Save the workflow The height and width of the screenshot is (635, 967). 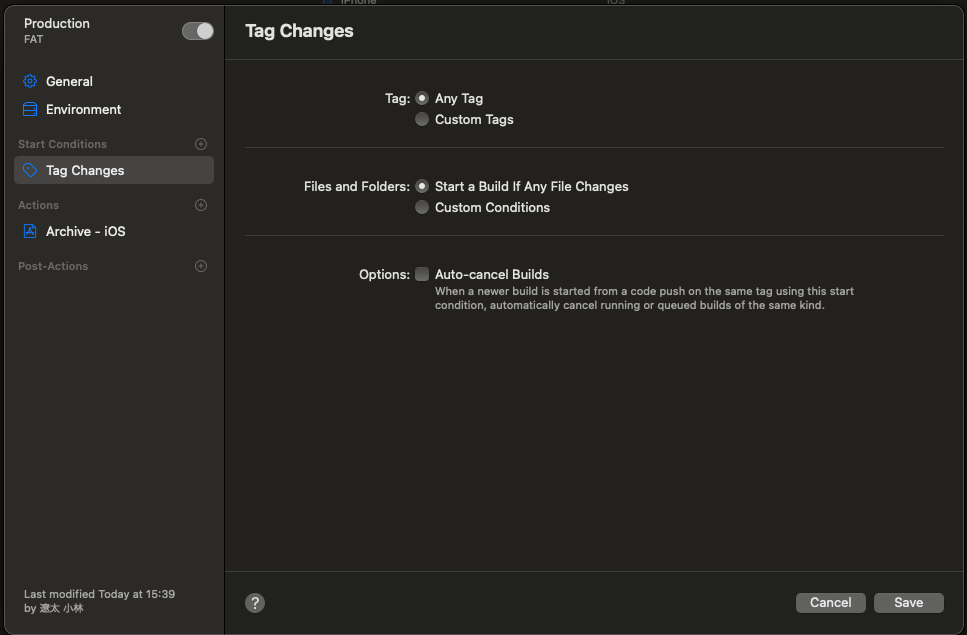(908, 603)
